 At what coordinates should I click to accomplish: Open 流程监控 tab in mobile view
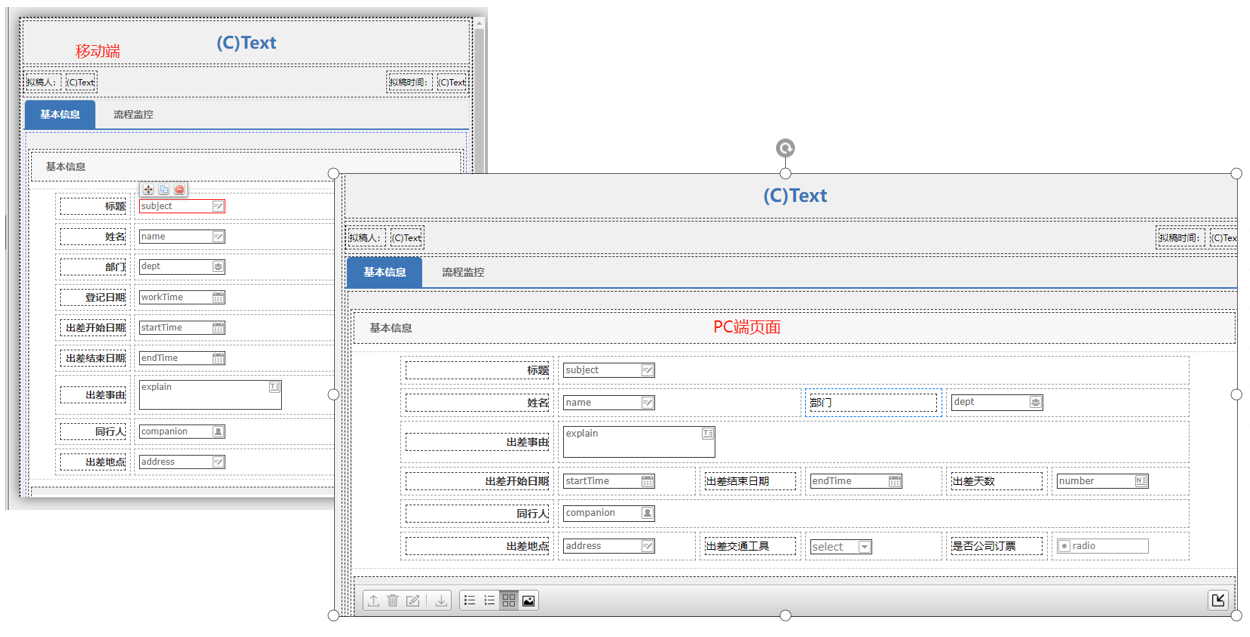[133, 114]
